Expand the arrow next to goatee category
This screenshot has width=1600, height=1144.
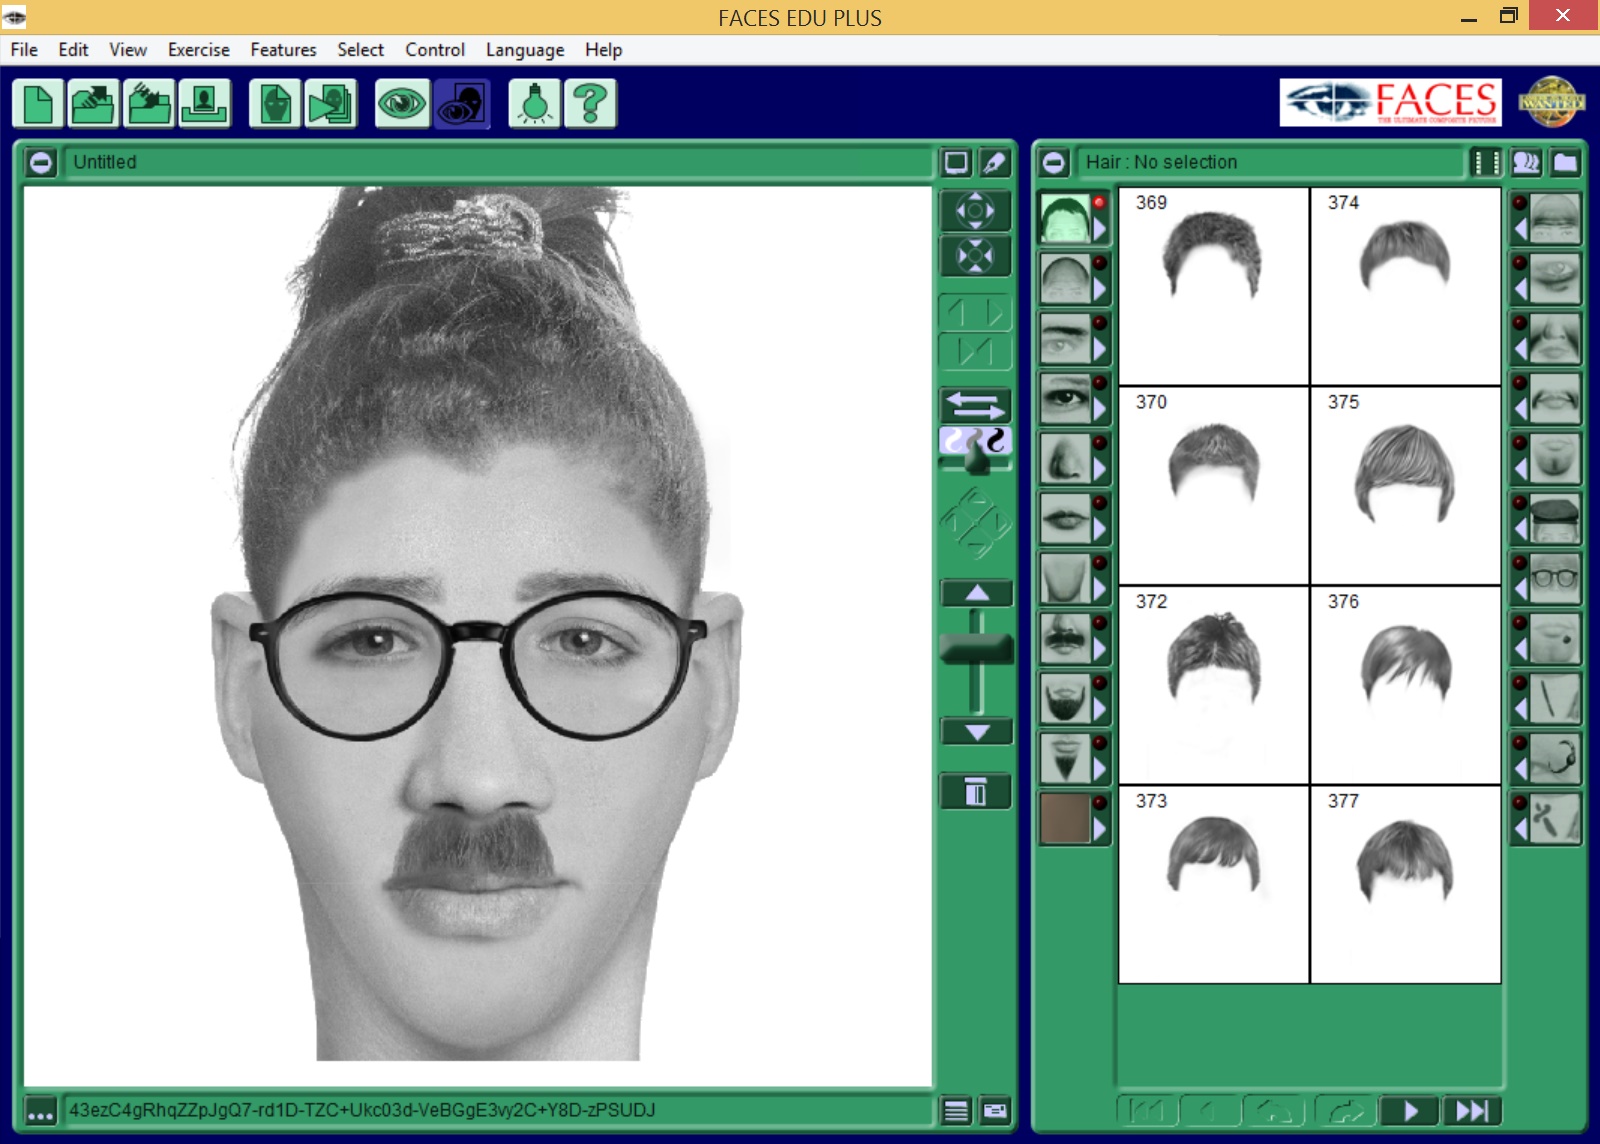pyautogui.click(x=1100, y=769)
